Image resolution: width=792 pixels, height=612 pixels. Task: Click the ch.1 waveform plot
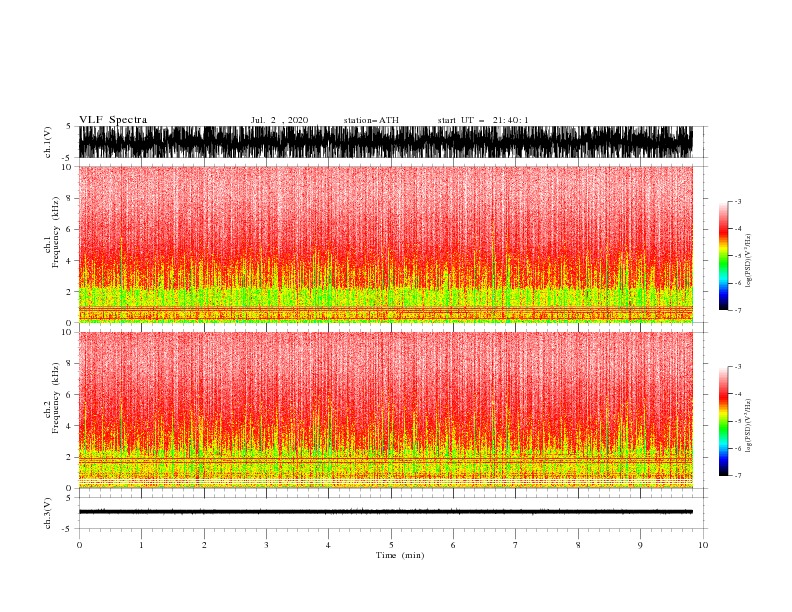385,142
